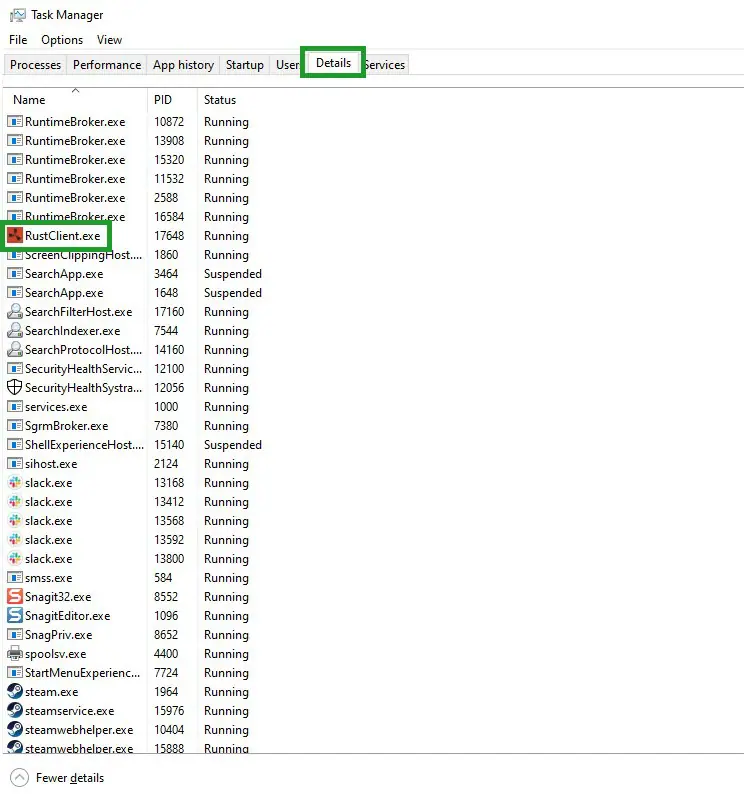Click PID 1000 of services.exe
Screen dimensions: 744x794
[x=166, y=407]
